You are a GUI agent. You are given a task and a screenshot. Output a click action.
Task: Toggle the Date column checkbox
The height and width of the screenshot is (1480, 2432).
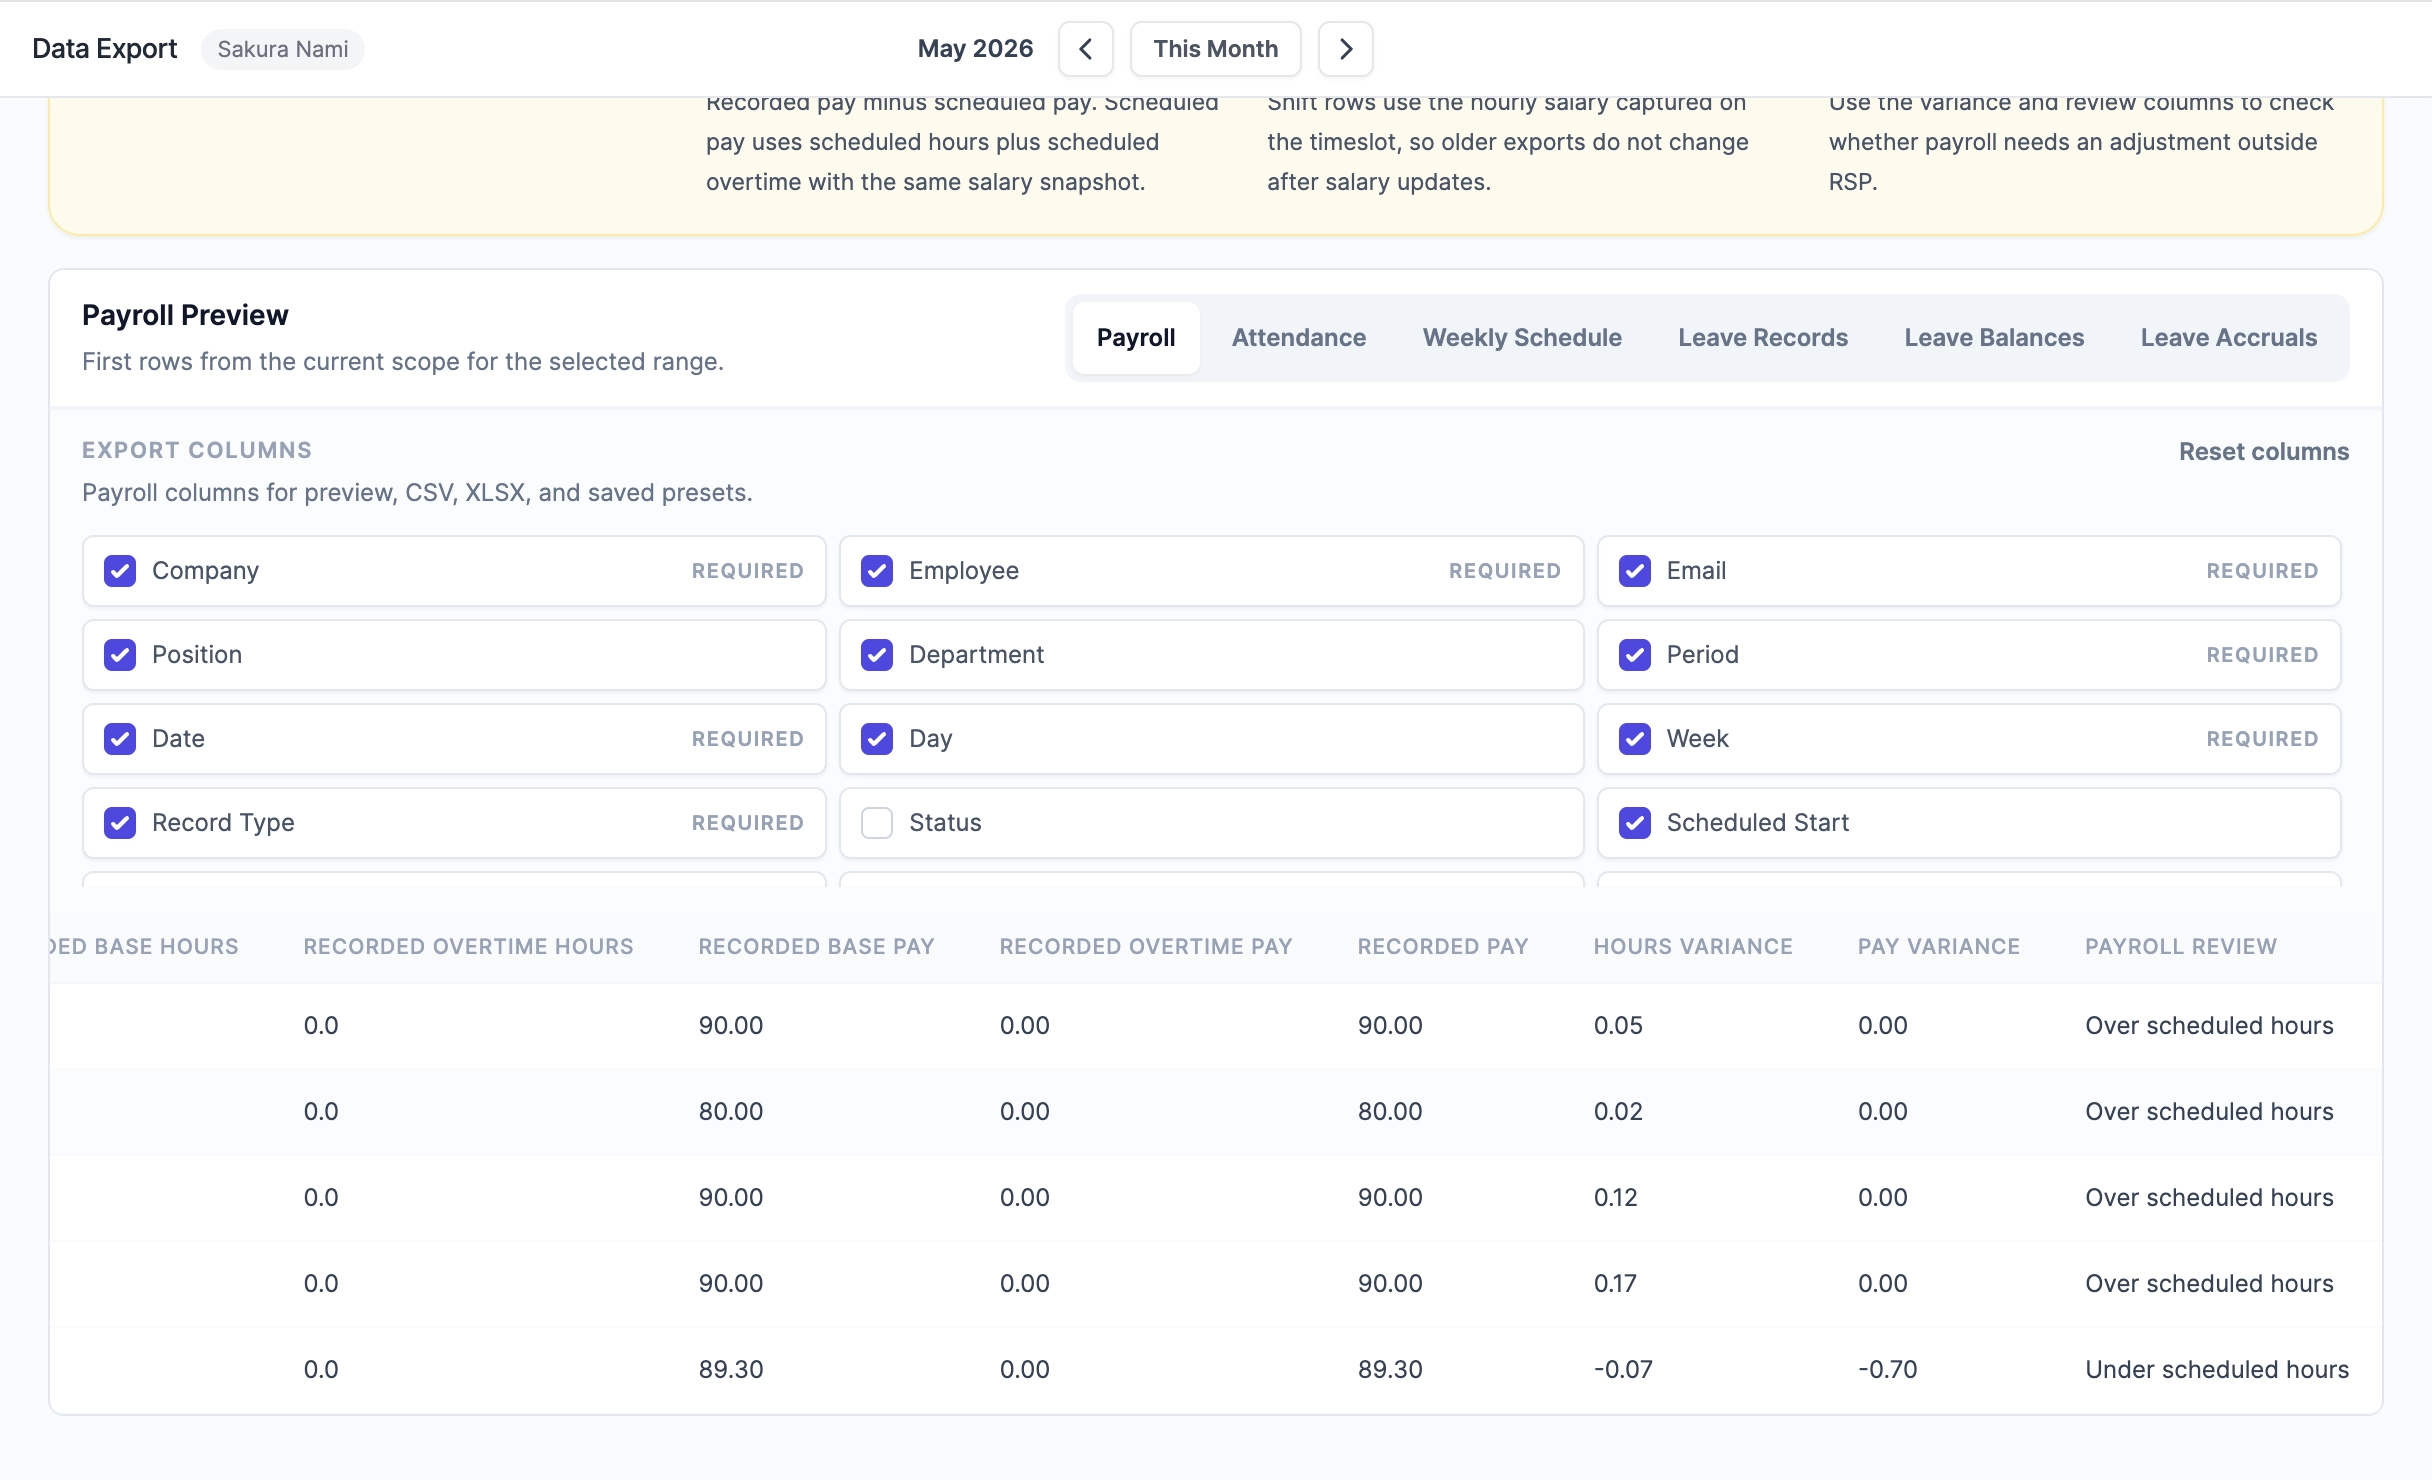pyautogui.click(x=120, y=739)
